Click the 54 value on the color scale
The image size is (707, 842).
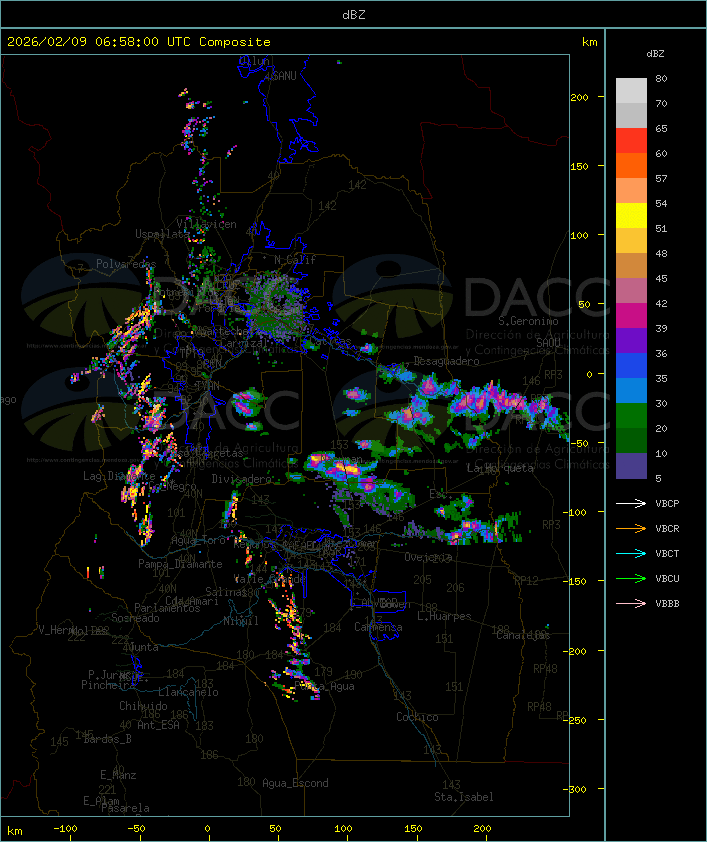pyautogui.click(x=661, y=204)
